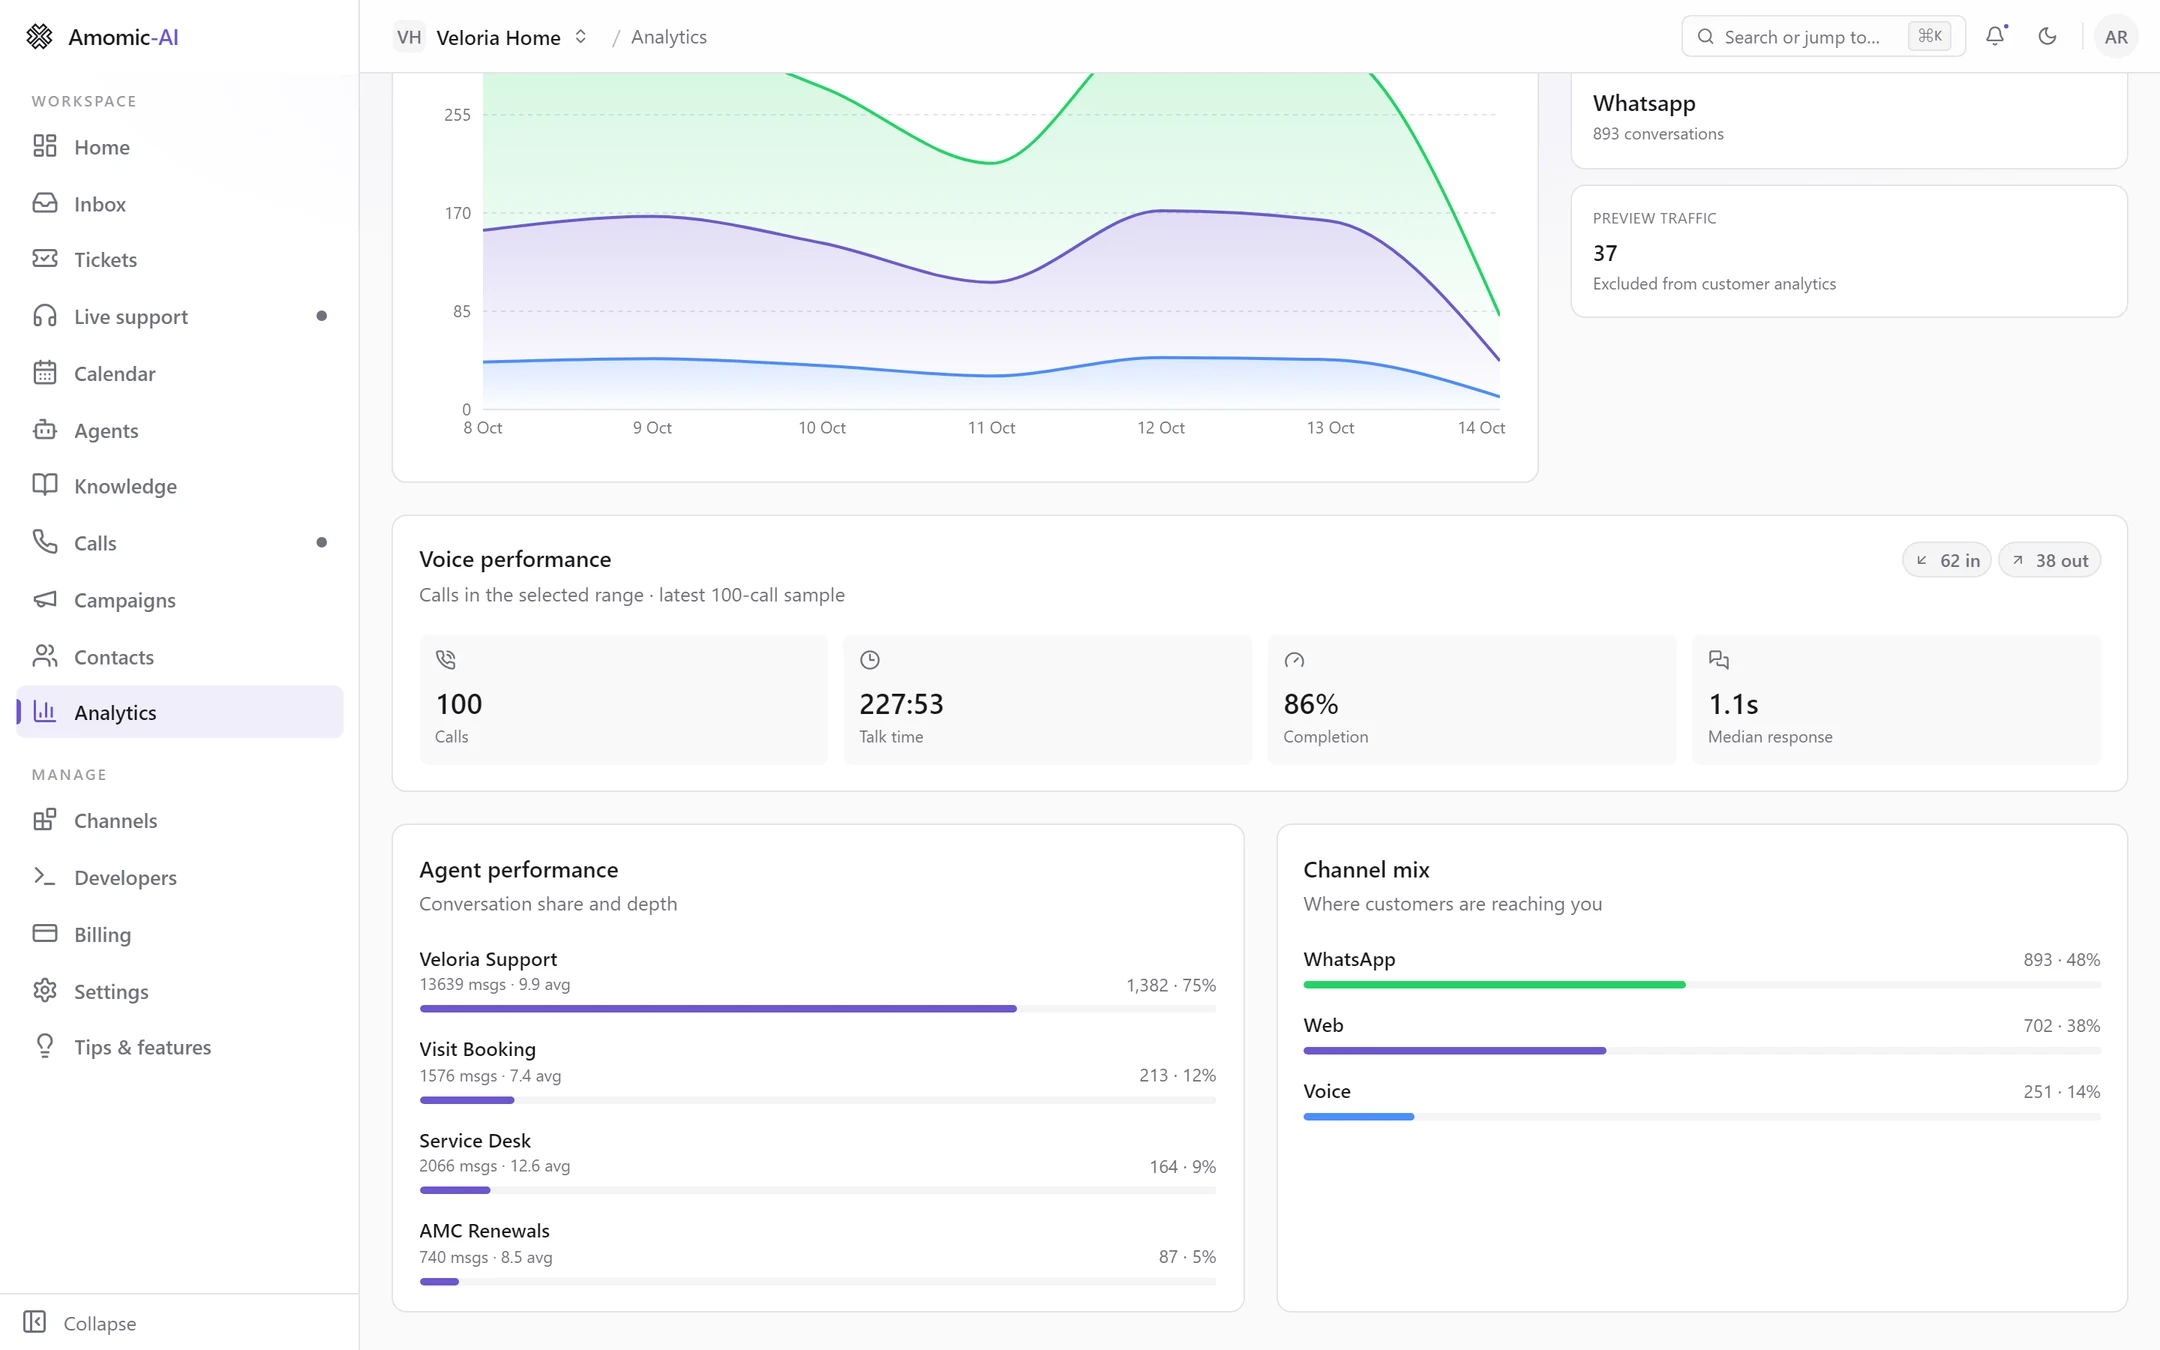This screenshot has width=2160, height=1350.
Task: Click the 1.1s Median response card
Action: click(x=1896, y=700)
